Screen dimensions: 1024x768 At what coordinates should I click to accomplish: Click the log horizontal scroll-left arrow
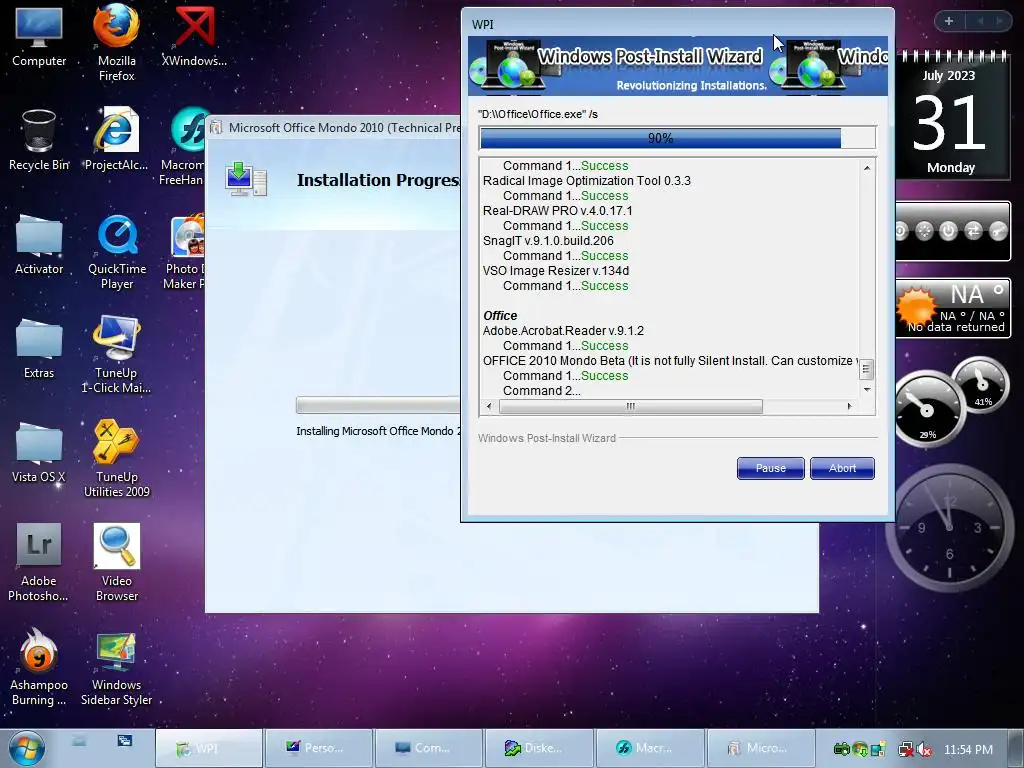pyautogui.click(x=489, y=406)
